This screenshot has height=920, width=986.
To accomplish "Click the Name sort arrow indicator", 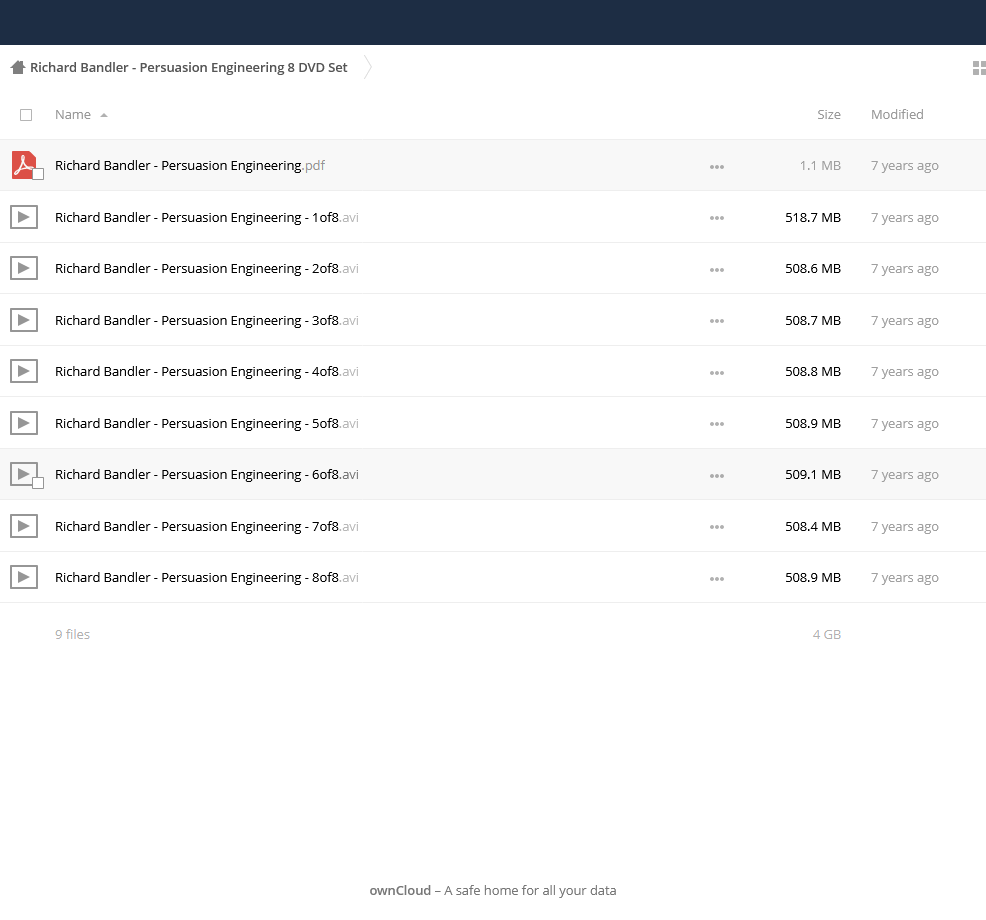I will click(x=104, y=115).
